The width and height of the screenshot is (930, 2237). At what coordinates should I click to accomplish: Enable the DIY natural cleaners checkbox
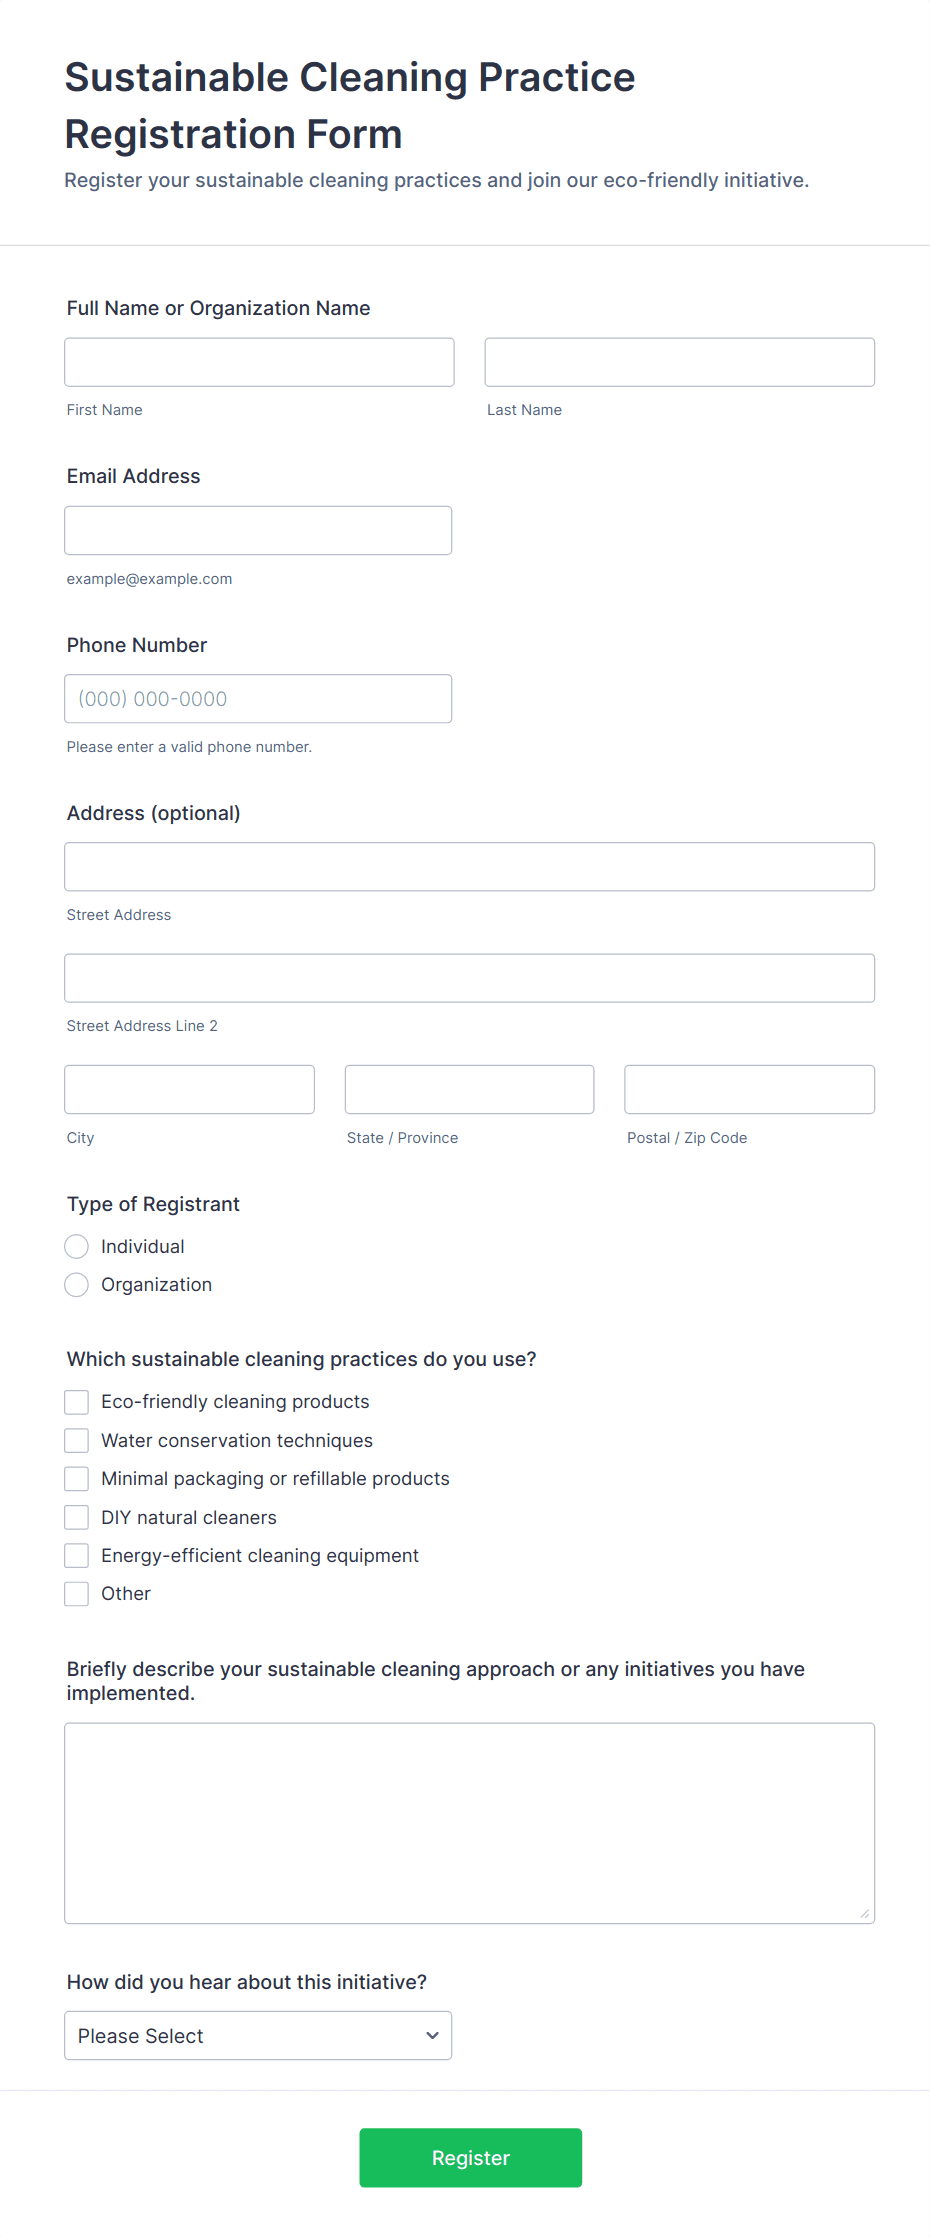coord(76,1517)
